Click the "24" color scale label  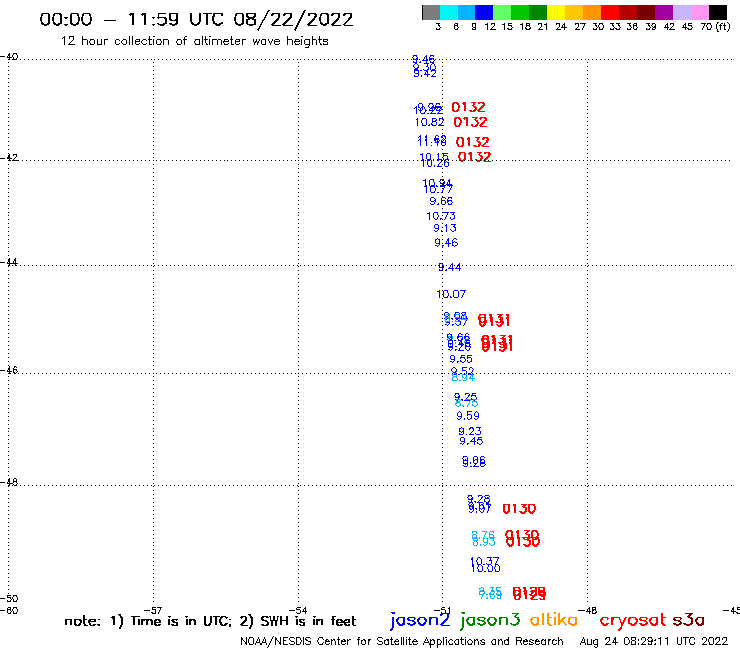[x=561, y=26]
